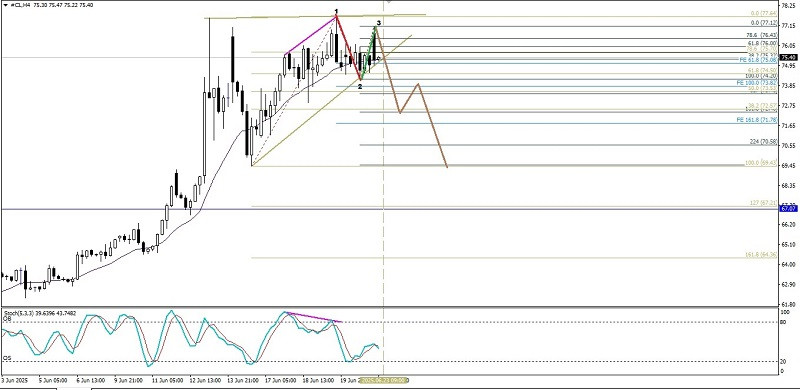
Task: Click the OB overbought level label
Action: click(x=7, y=318)
